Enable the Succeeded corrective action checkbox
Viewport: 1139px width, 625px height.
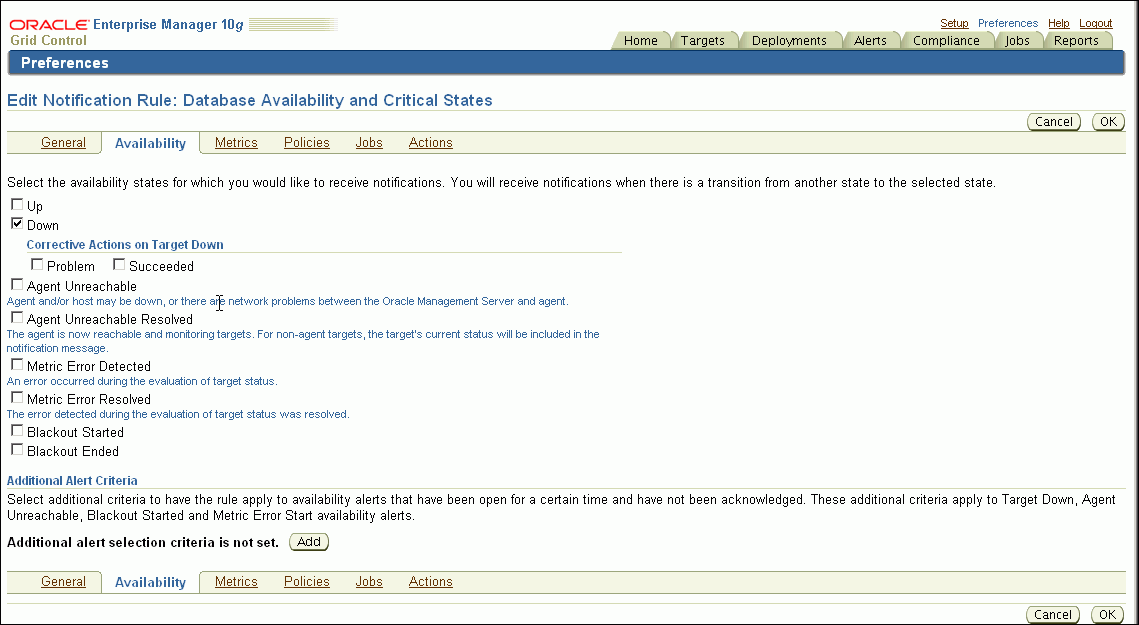point(119,265)
